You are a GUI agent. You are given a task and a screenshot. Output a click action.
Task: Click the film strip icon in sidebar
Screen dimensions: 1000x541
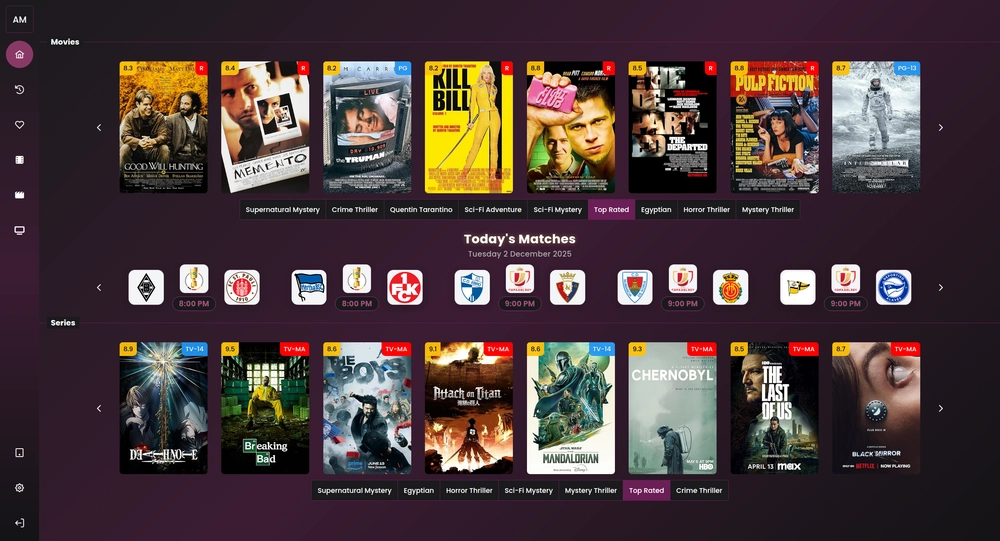(x=19, y=160)
